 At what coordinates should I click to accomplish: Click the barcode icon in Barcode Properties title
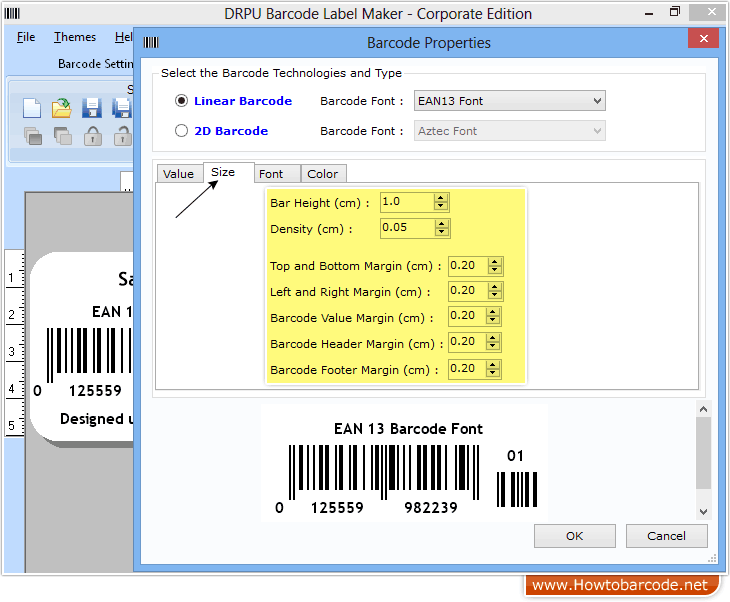click(151, 43)
